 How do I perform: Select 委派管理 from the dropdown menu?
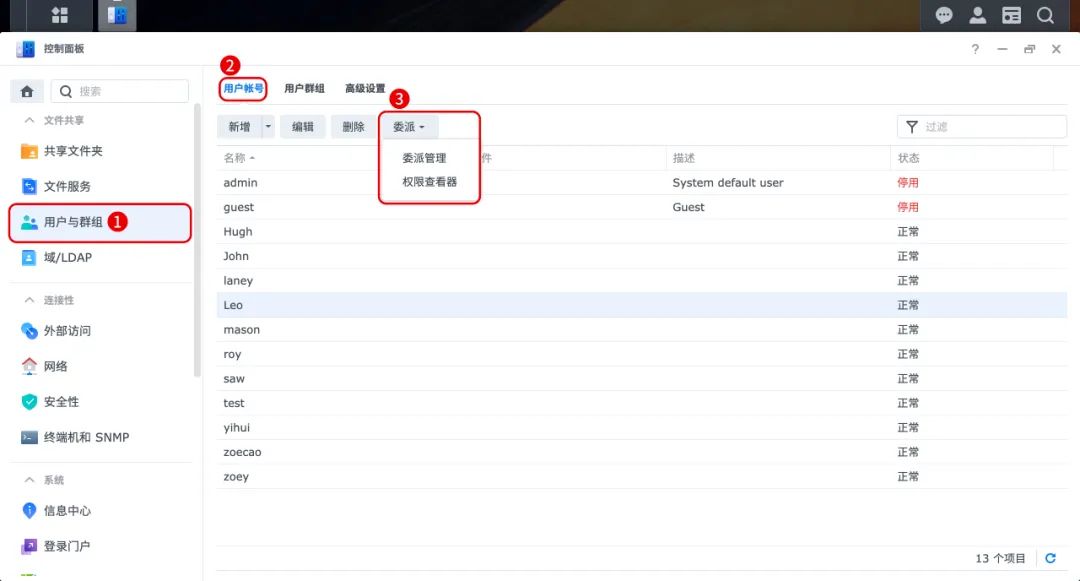pos(424,158)
